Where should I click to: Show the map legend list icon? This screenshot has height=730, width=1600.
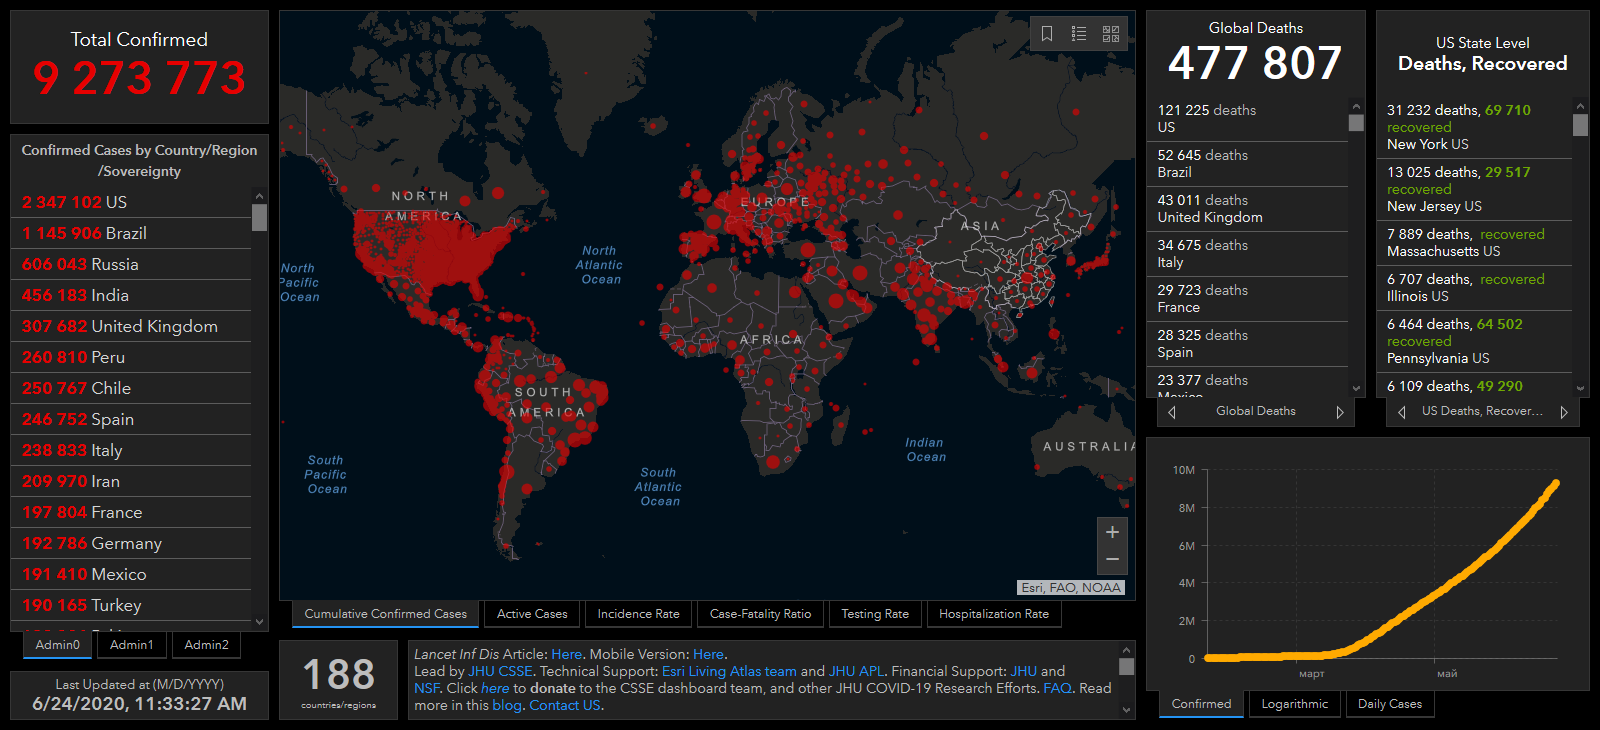[1079, 34]
